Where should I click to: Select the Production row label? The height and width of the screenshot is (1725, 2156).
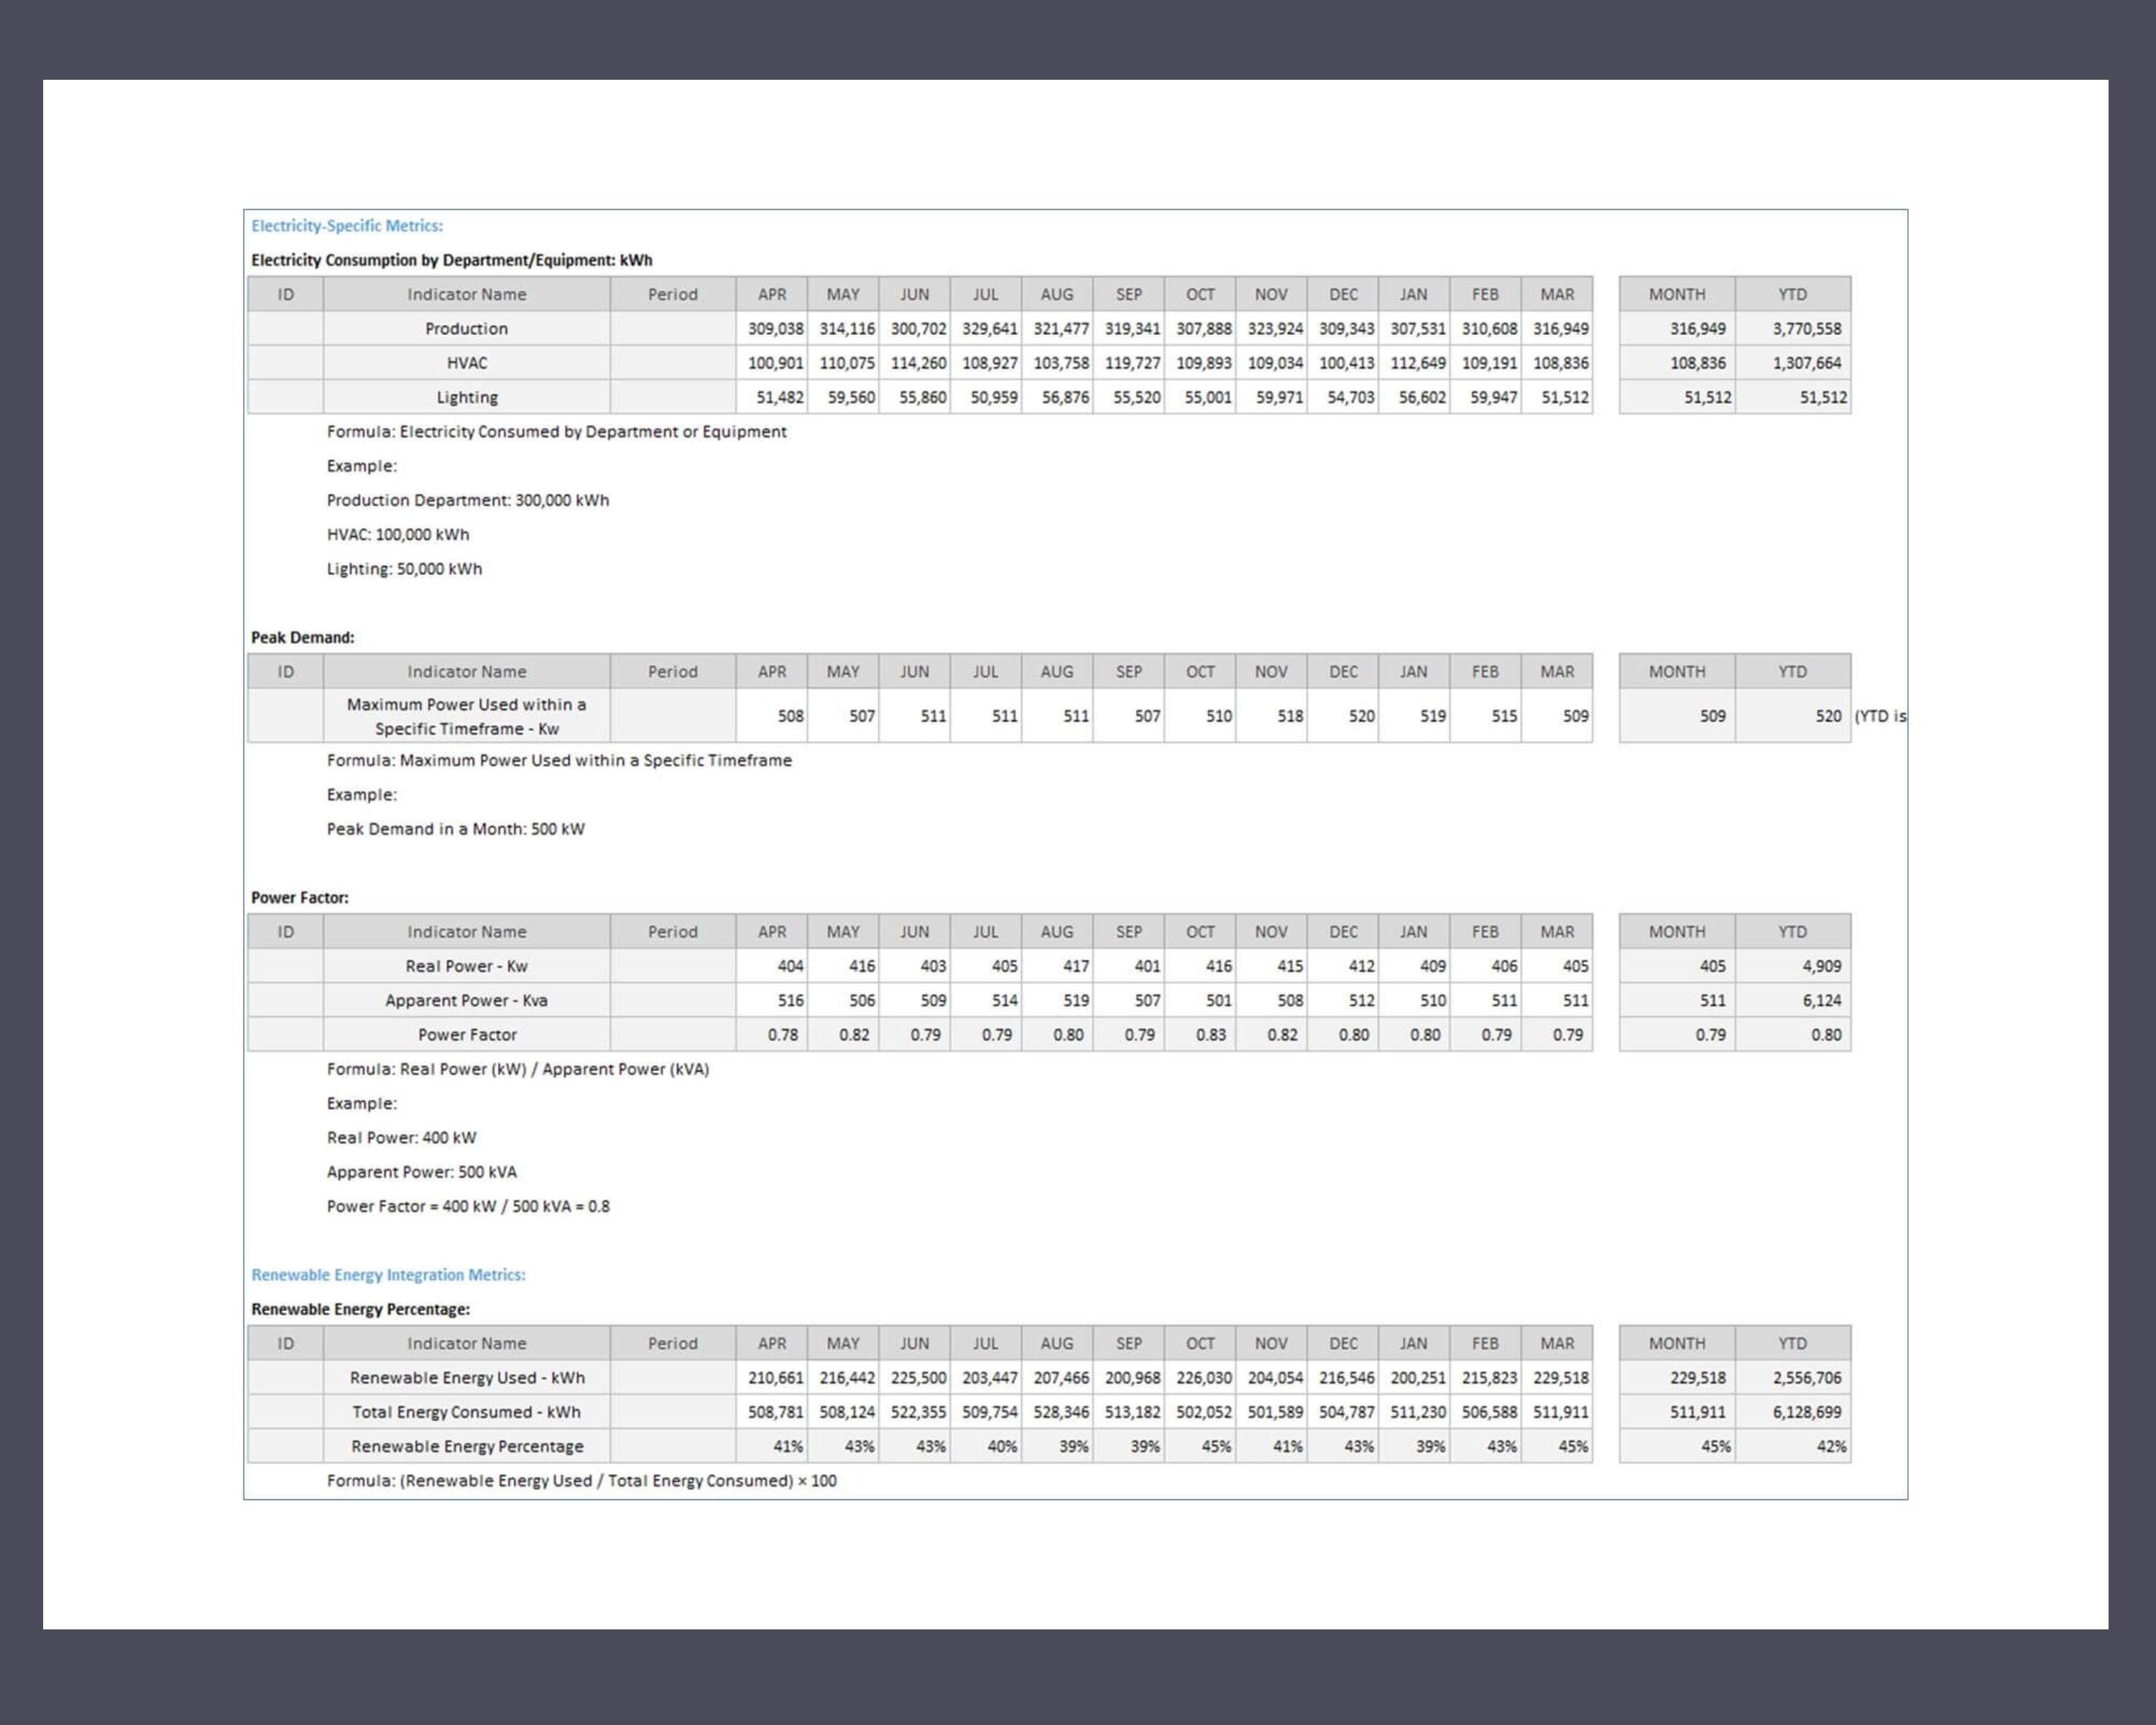click(466, 328)
